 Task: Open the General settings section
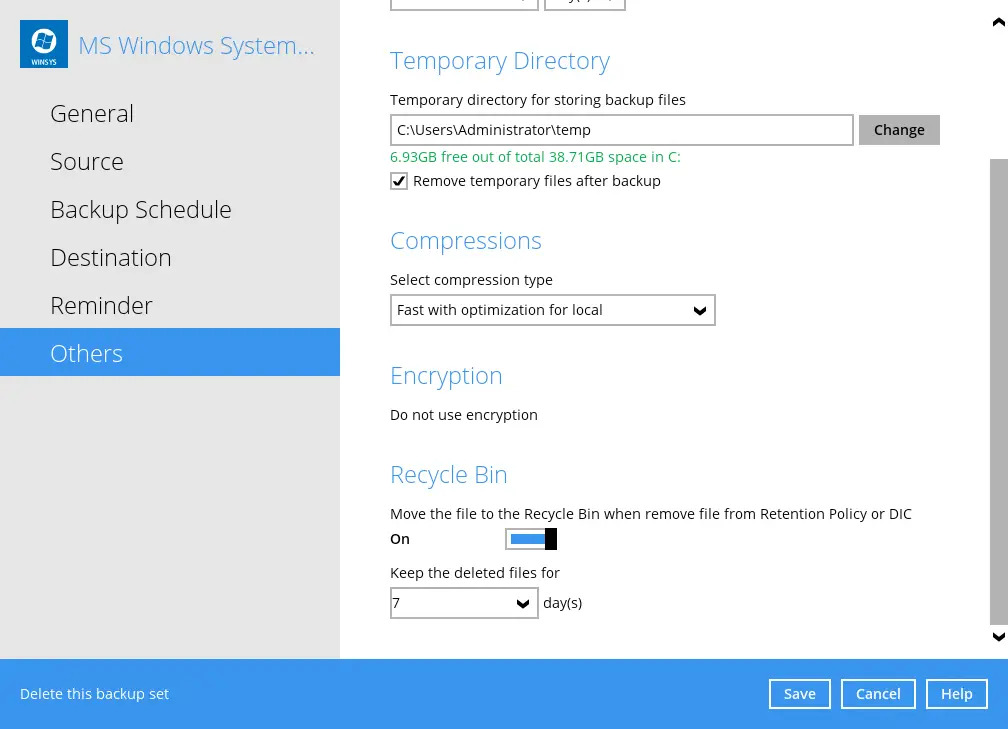coord(92,114)
